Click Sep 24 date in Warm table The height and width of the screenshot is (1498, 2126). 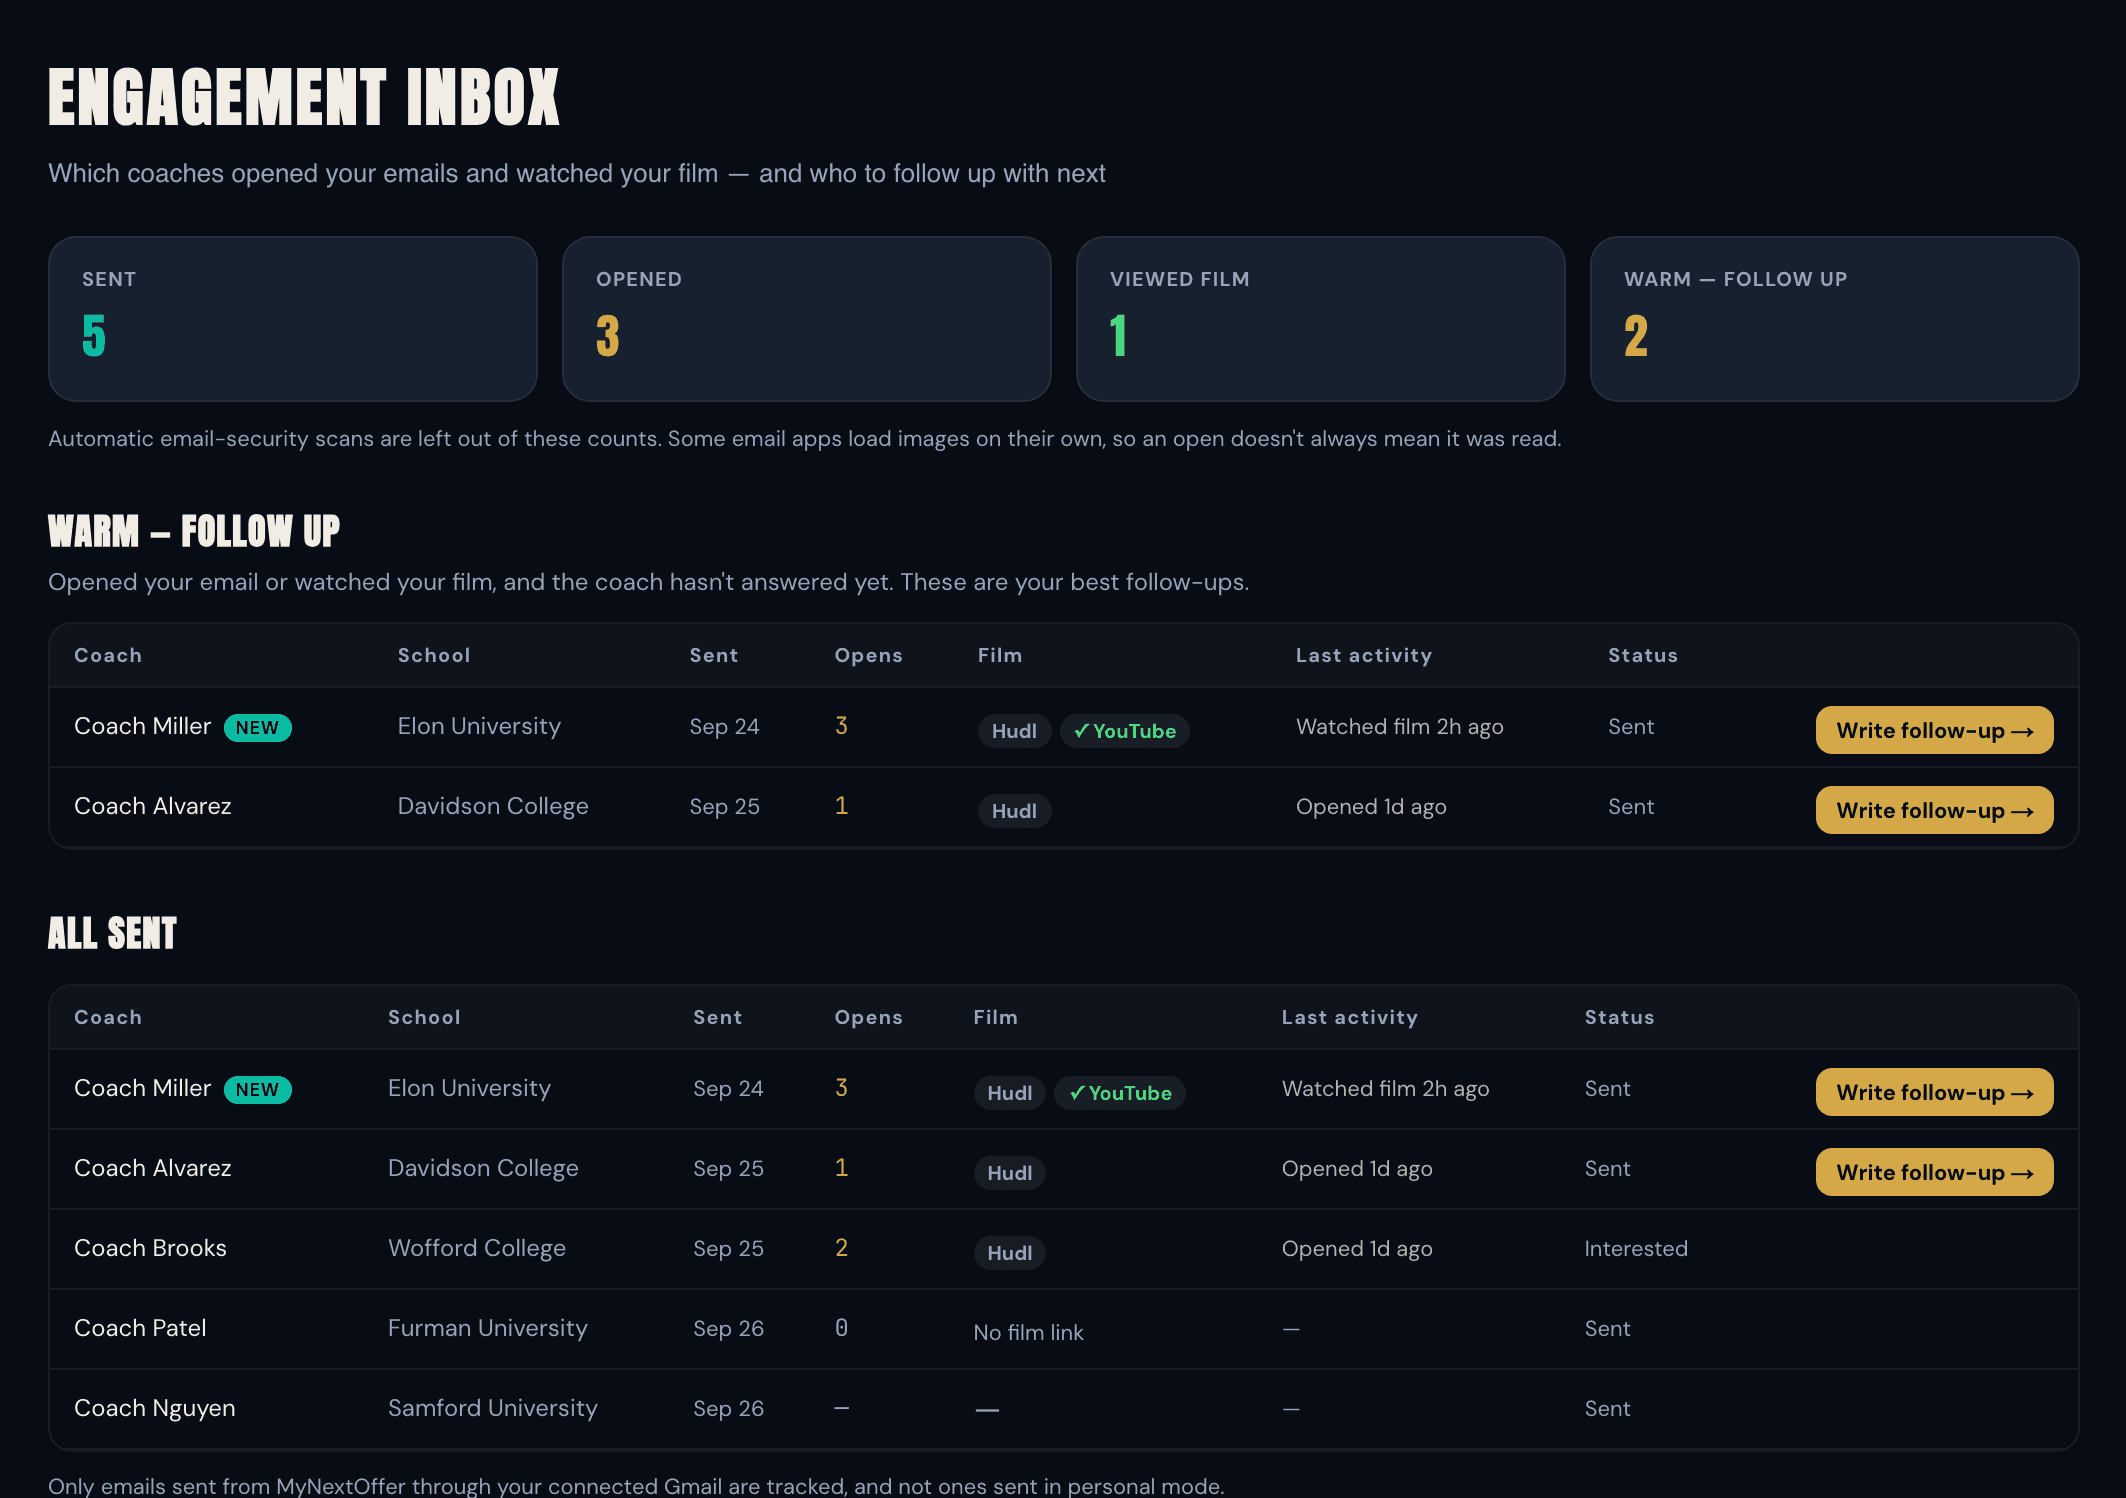click(724, 727)
